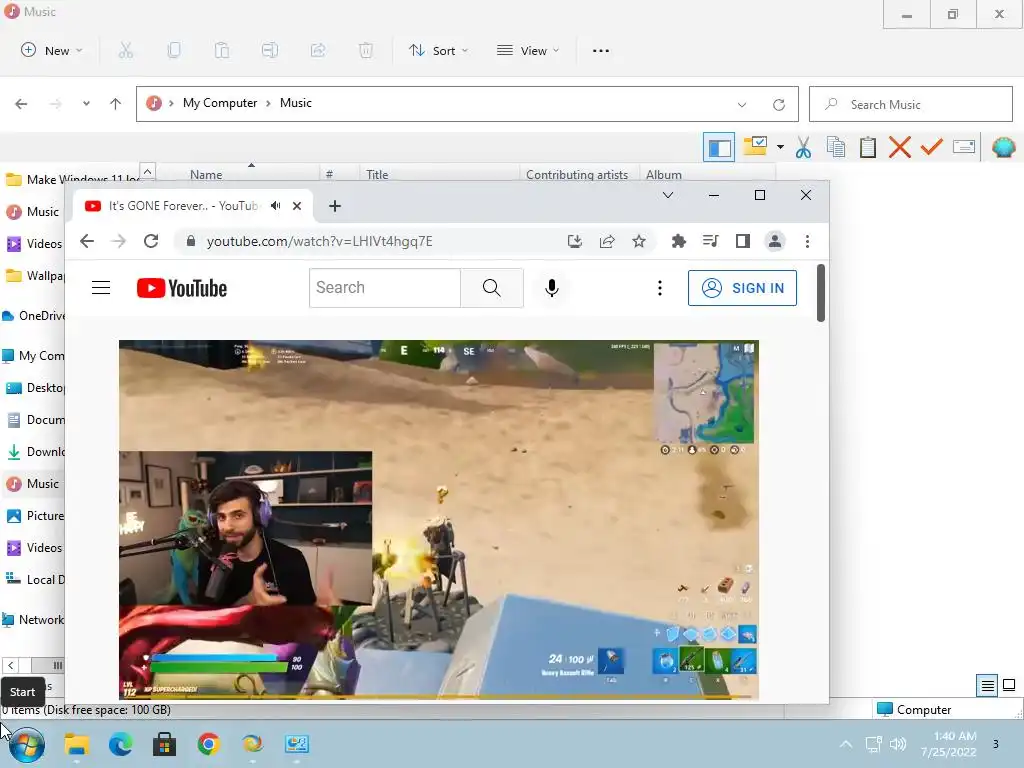Screen dimensions: 1024x768
Task: Select OneDrive in the navigation pane
Action: point(34,315)
